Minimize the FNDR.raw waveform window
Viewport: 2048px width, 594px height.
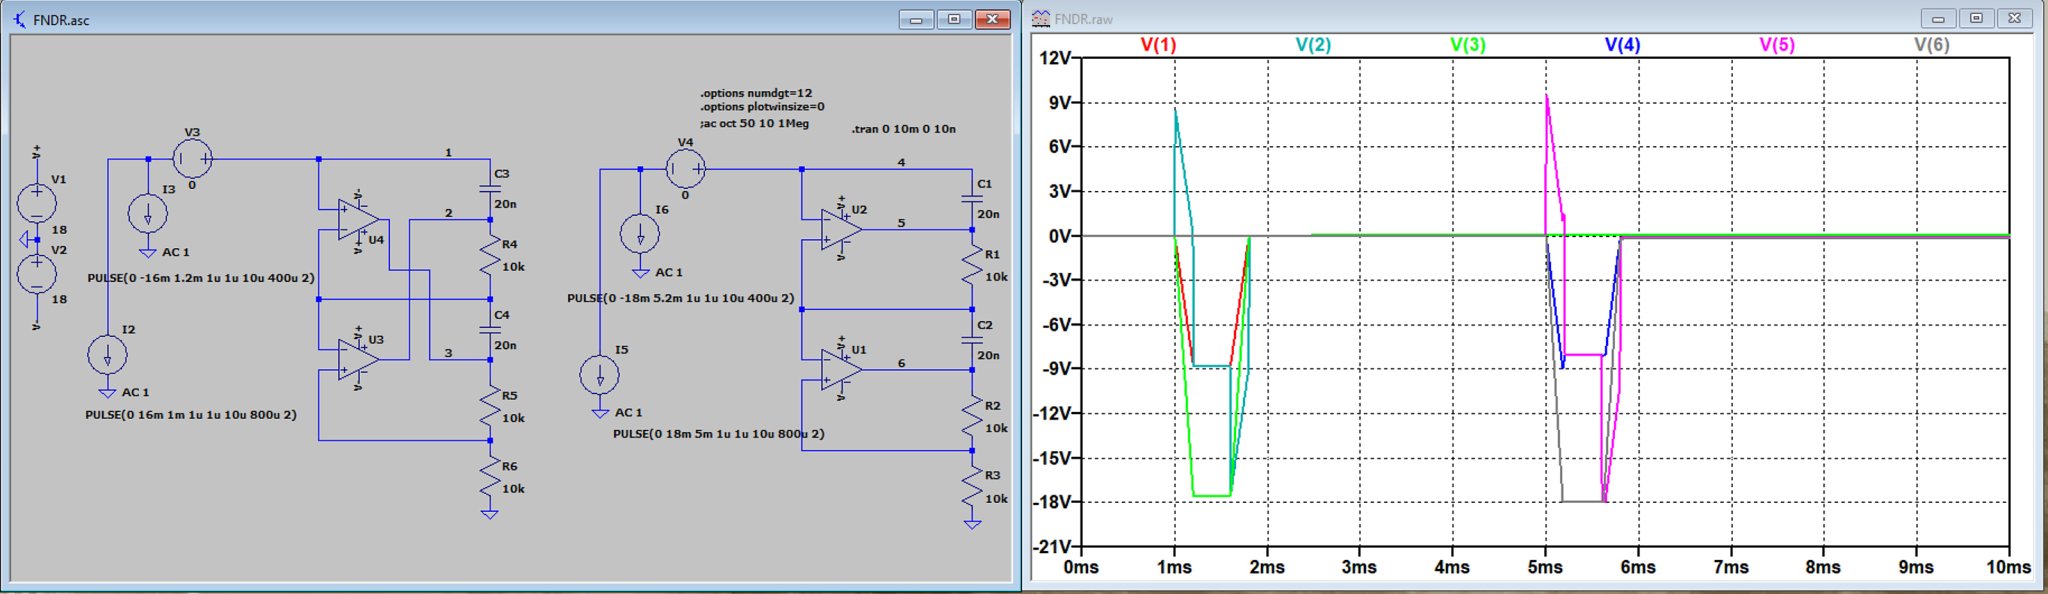point(1938,19)
